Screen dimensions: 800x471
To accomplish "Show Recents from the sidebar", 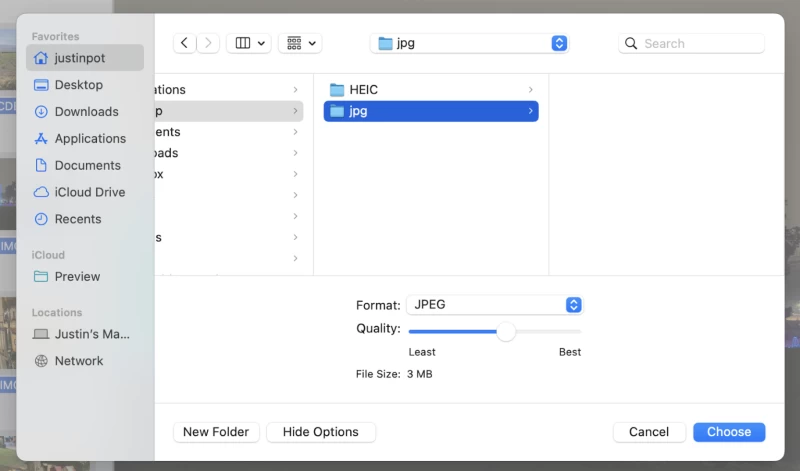I will click(x=78, y=219).
